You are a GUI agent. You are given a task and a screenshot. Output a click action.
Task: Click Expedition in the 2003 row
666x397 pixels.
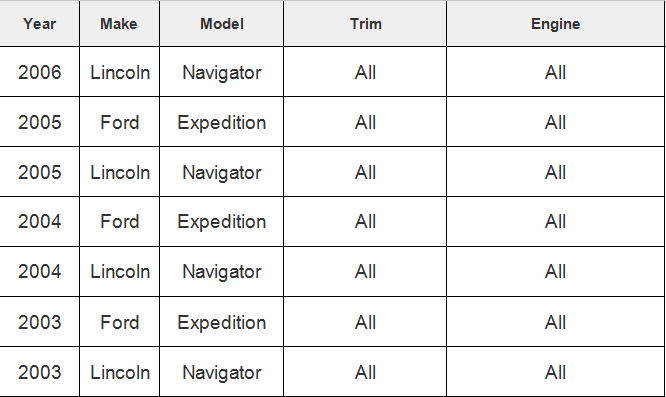[222, 322]
